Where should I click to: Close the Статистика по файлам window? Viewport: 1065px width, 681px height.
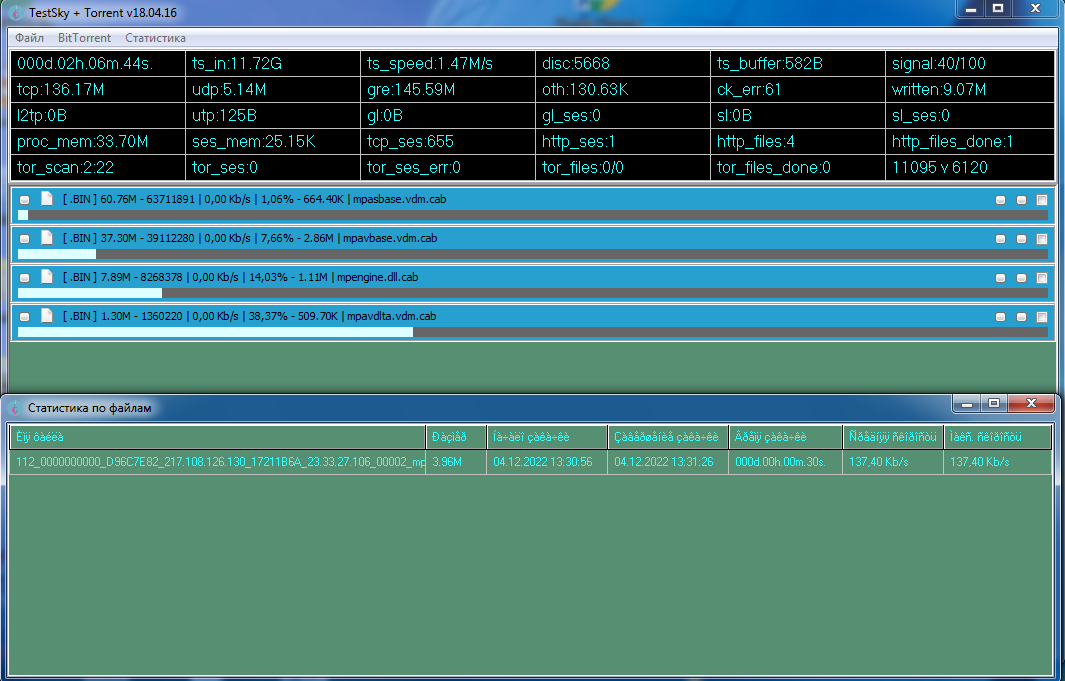tap(1027, 404)
